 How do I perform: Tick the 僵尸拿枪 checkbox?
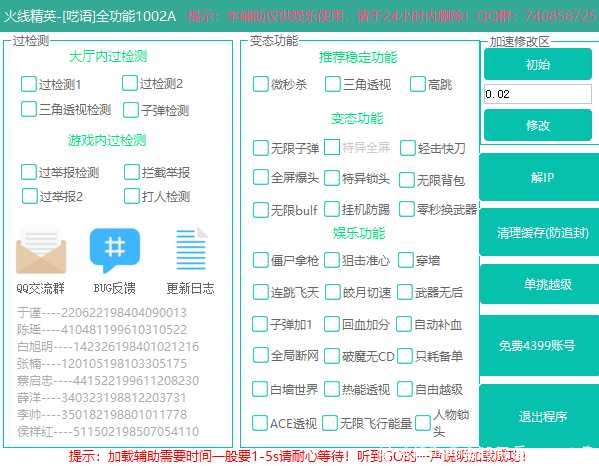[x=261, y=260]
